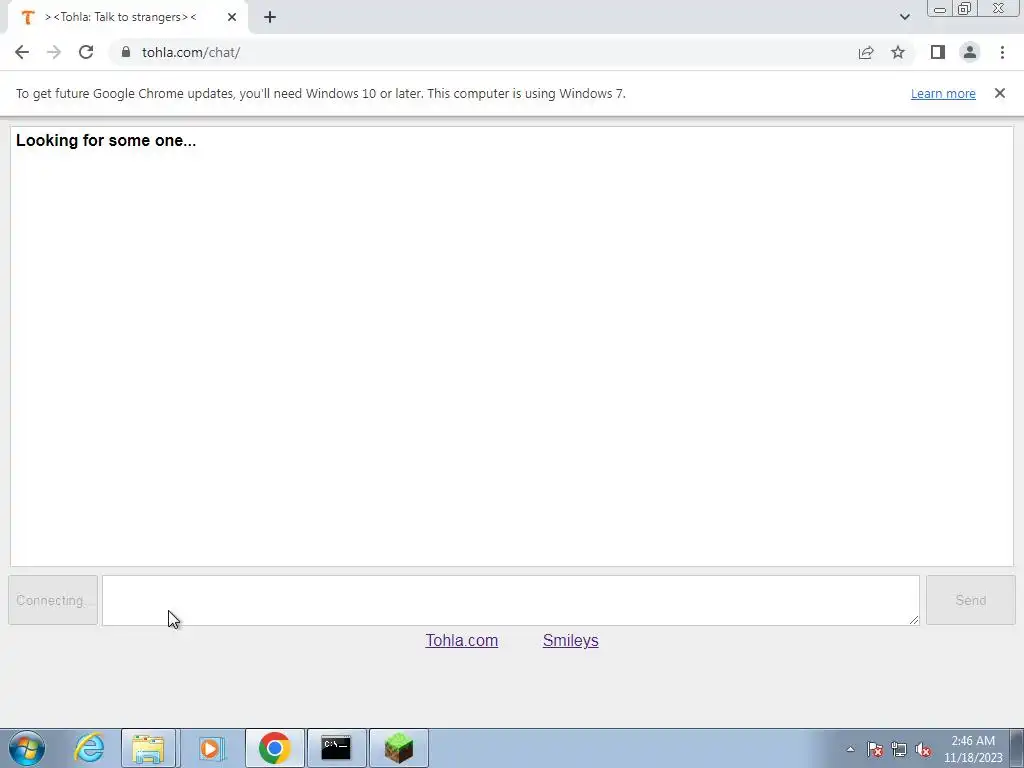Open the Windows Start menu
The height and width of the screenshot is (768, 1024).
27,748
